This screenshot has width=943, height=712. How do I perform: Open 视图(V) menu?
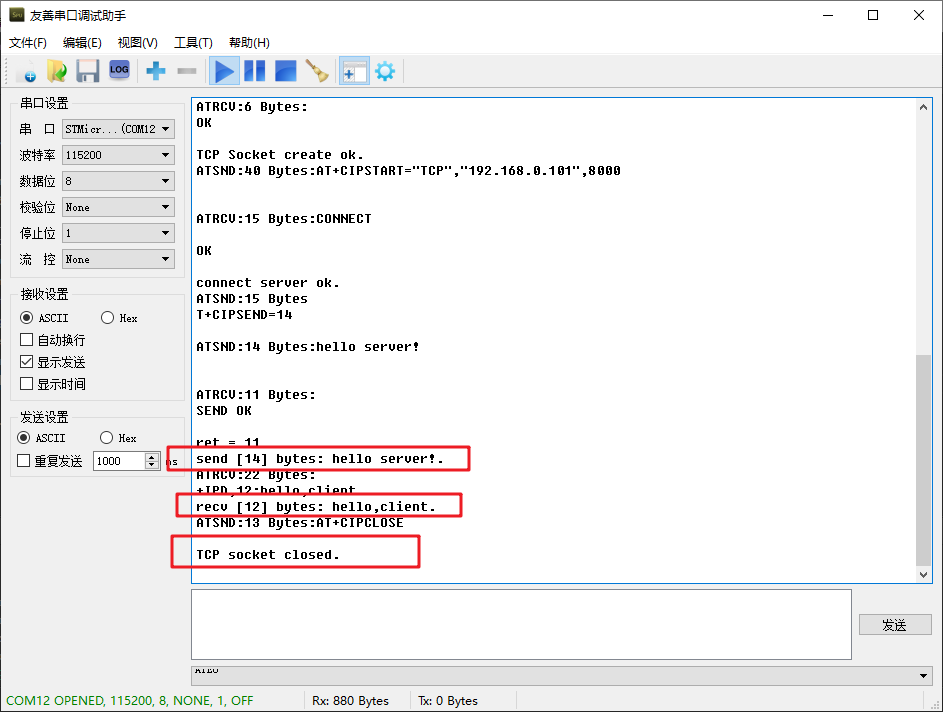[138, 43]
